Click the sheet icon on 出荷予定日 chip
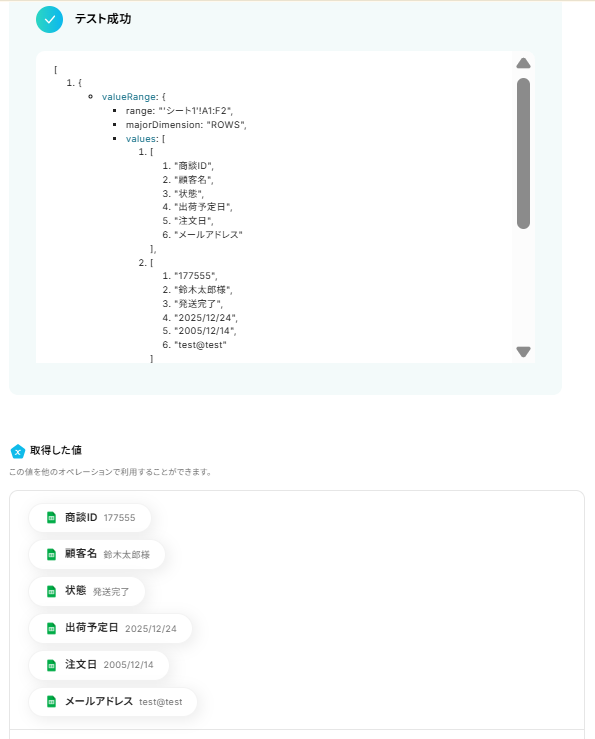 [51, 628]
